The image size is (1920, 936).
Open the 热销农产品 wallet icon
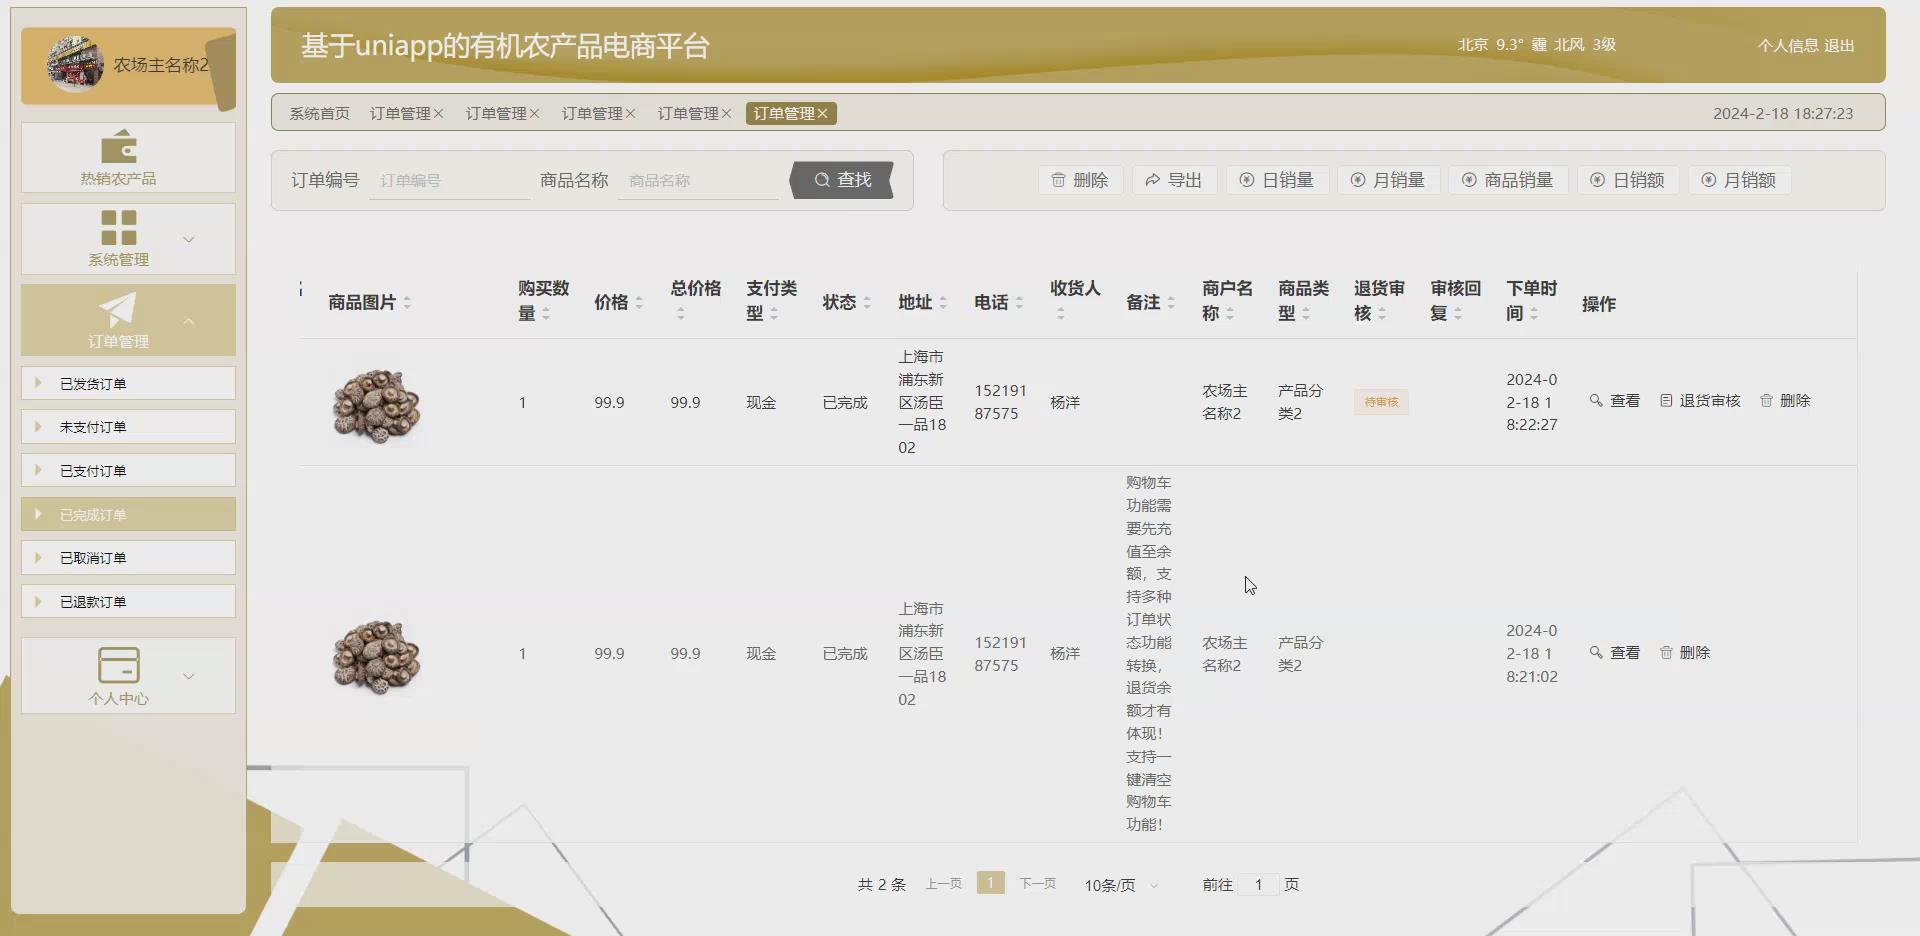point(118,147)
